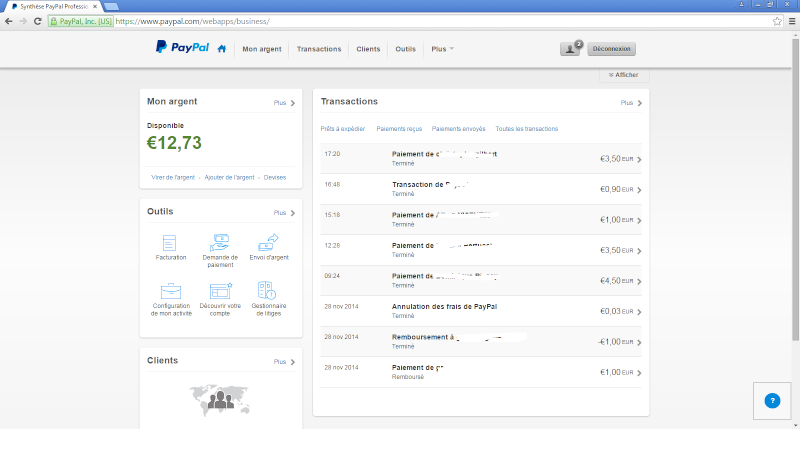Expand the 16:48 transaction chevron
Image resolution: width=800 pixels, height=450 pixels.
click(x=639, y=190)
